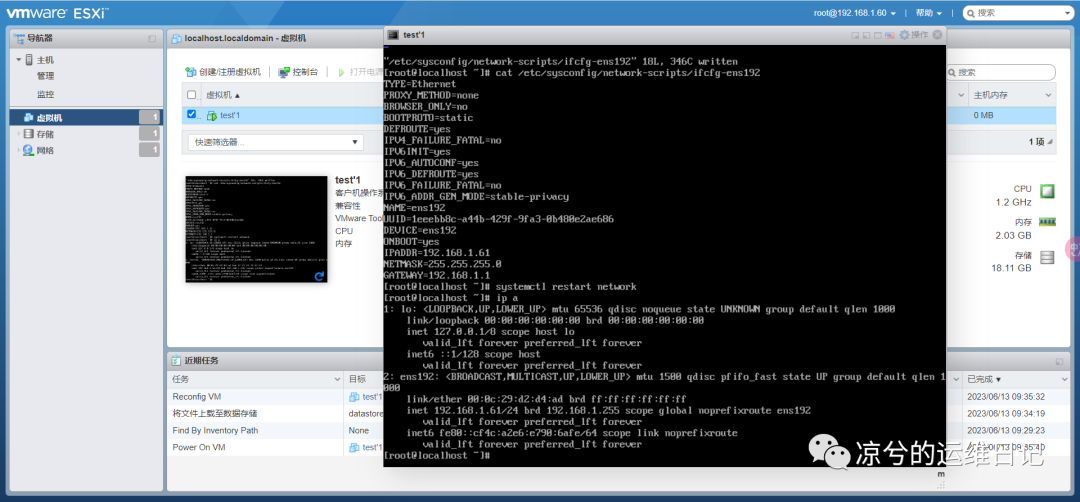
Task: Click the 2023/06/13 09:29:23 completion time
Action: point(1006,430)
